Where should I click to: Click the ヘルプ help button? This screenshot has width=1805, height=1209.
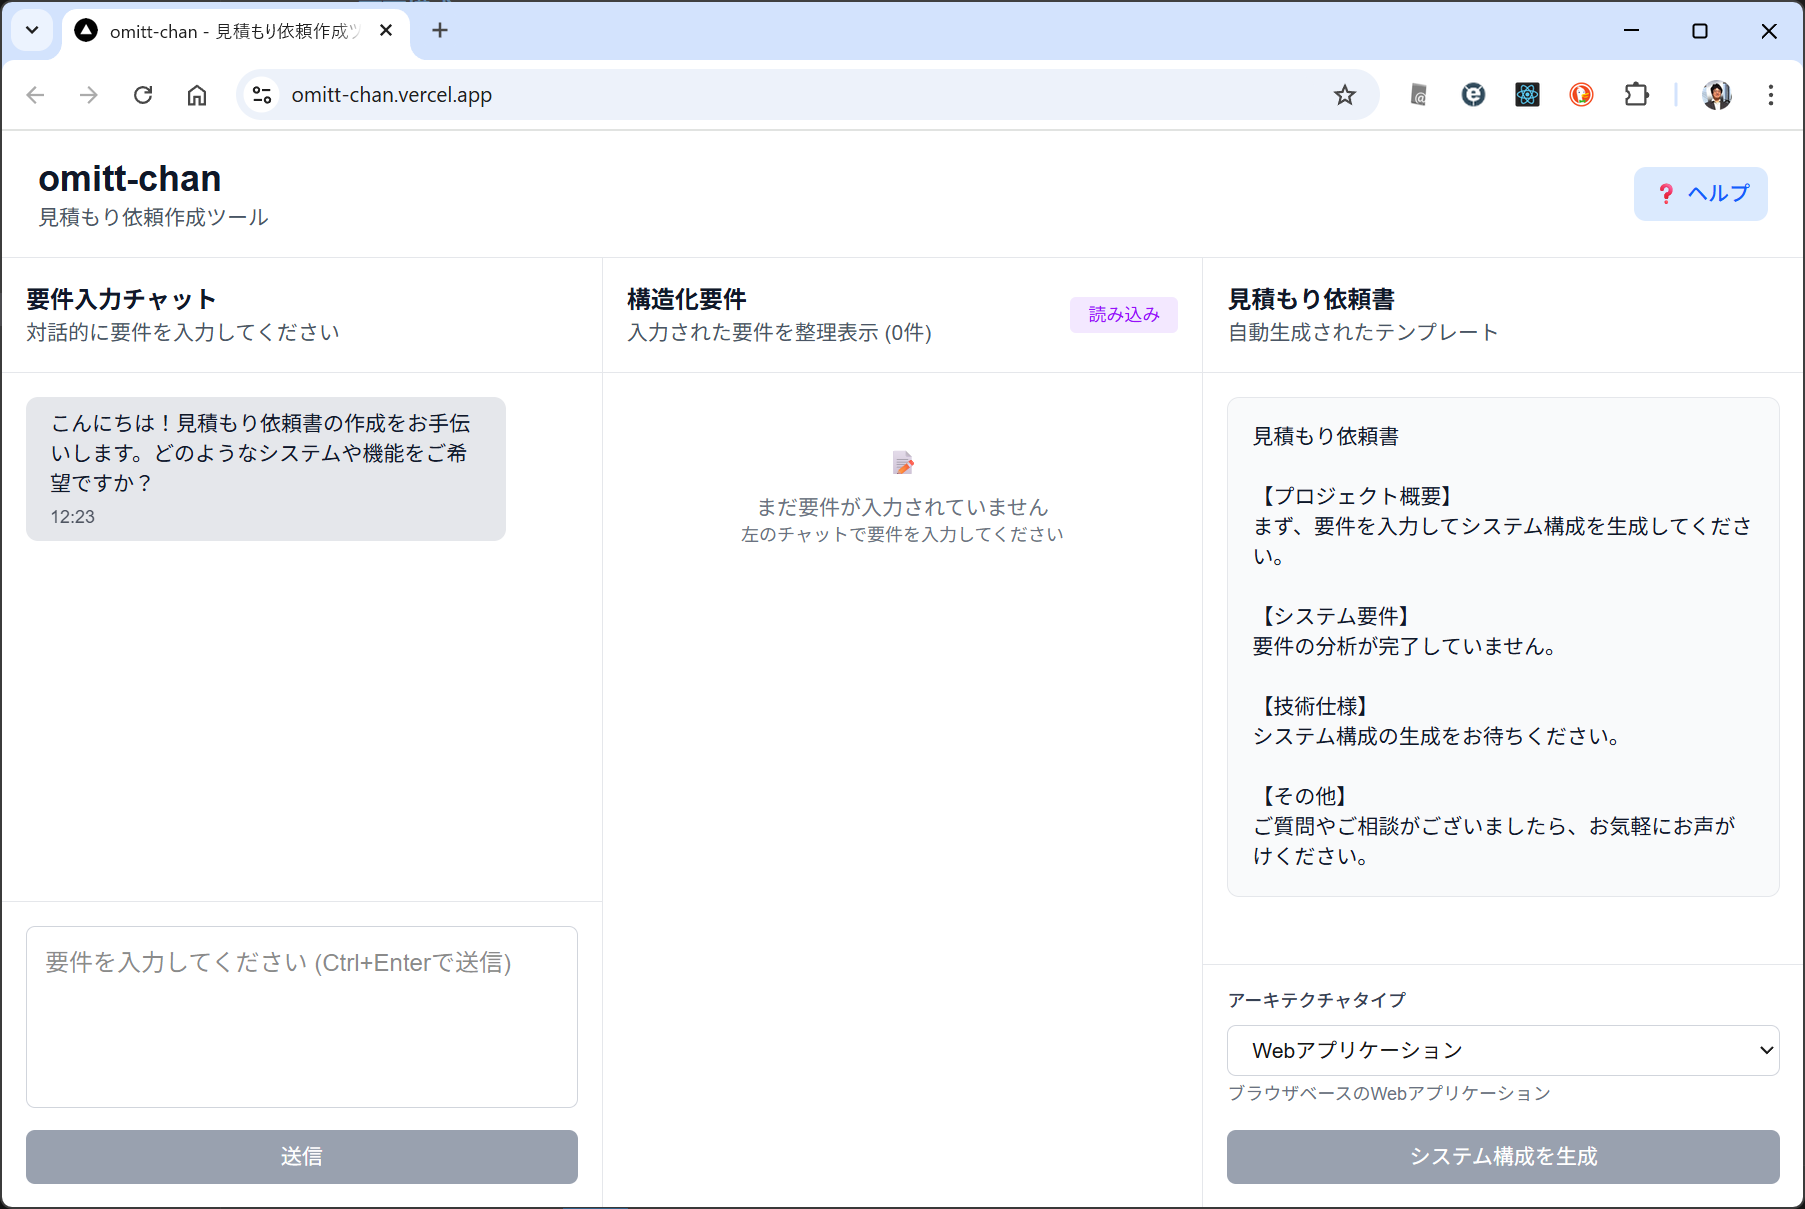1700,194
